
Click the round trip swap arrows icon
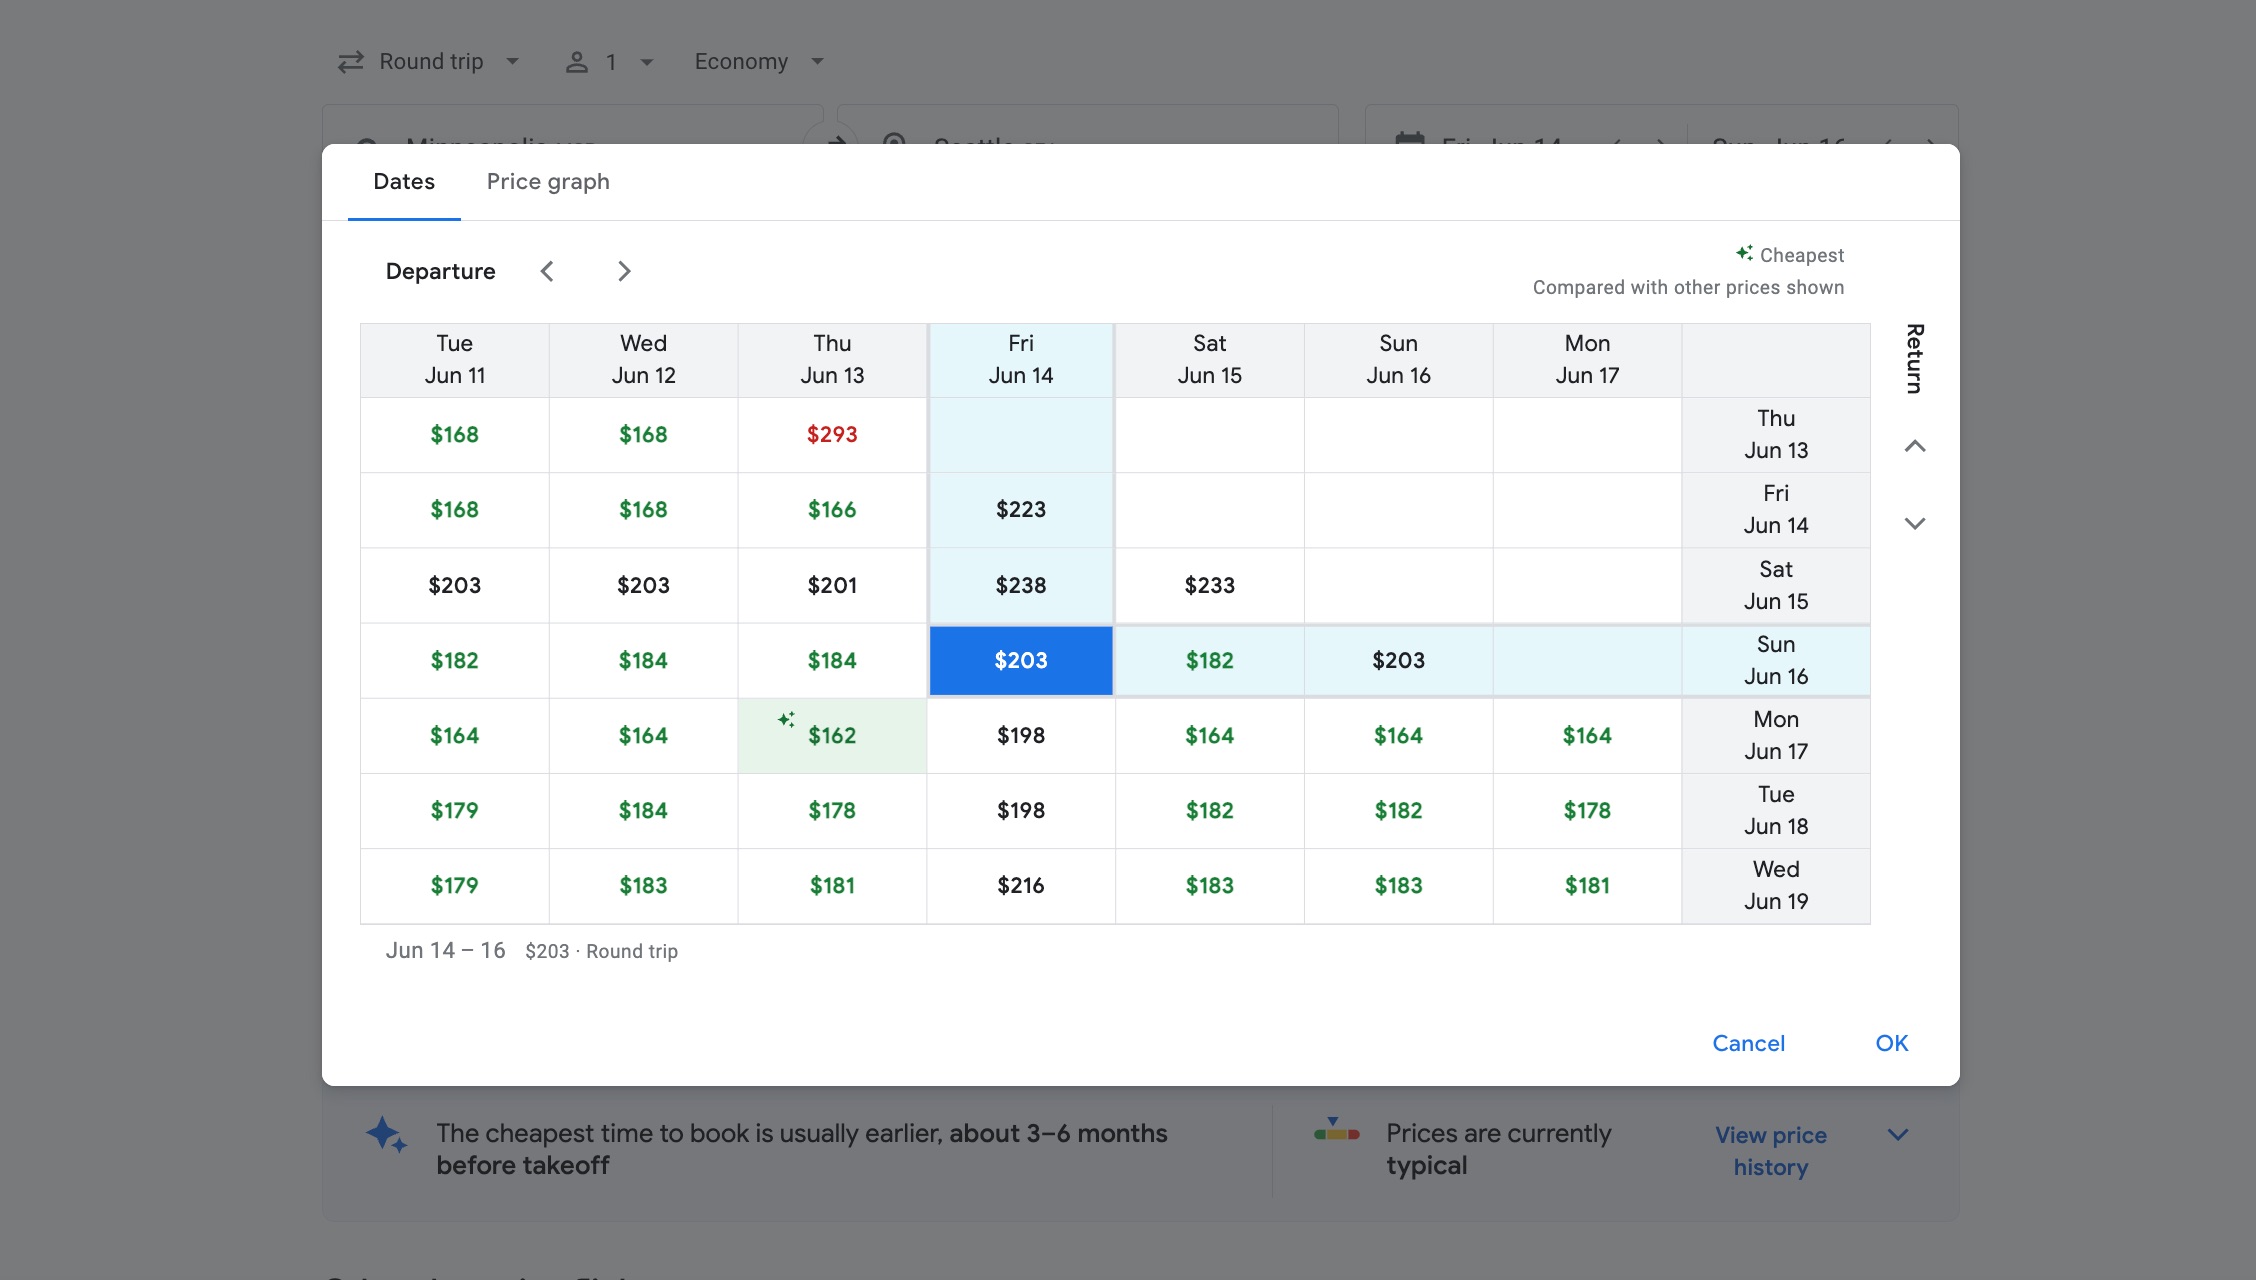coord(350,62)
